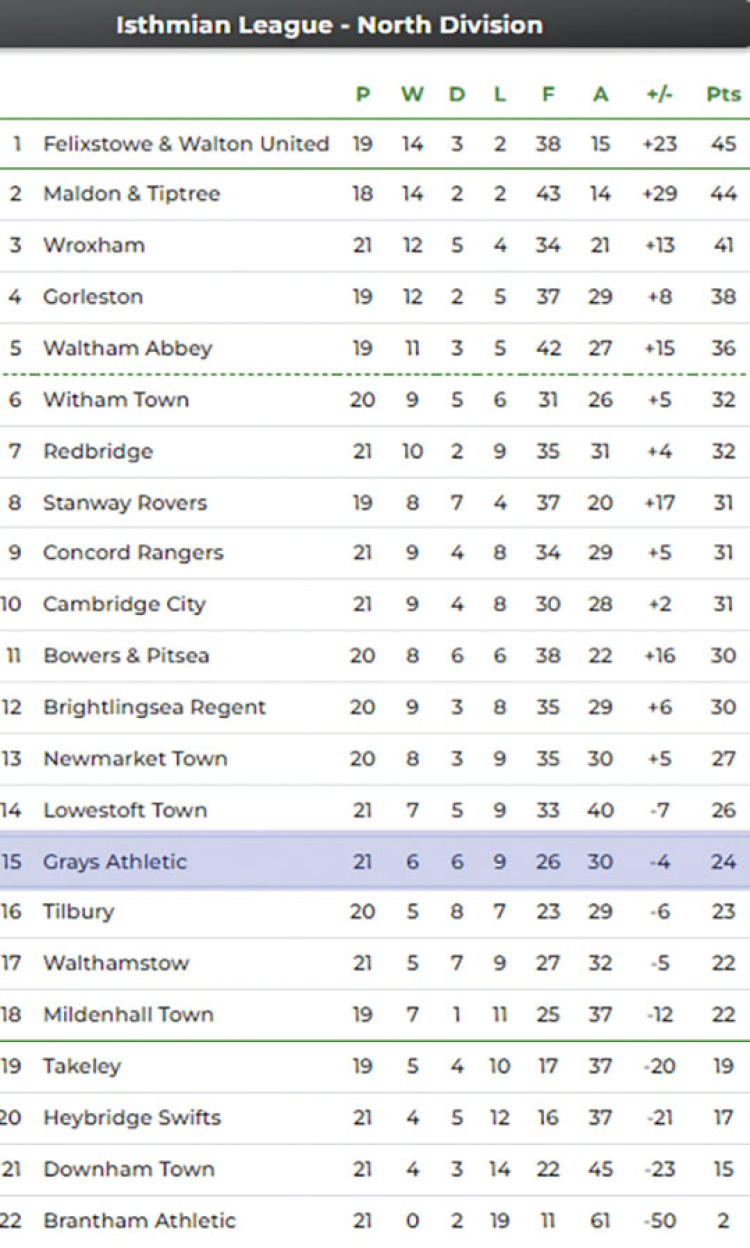Click the W wins column header

pyautogui.click(x=412, y=95)
